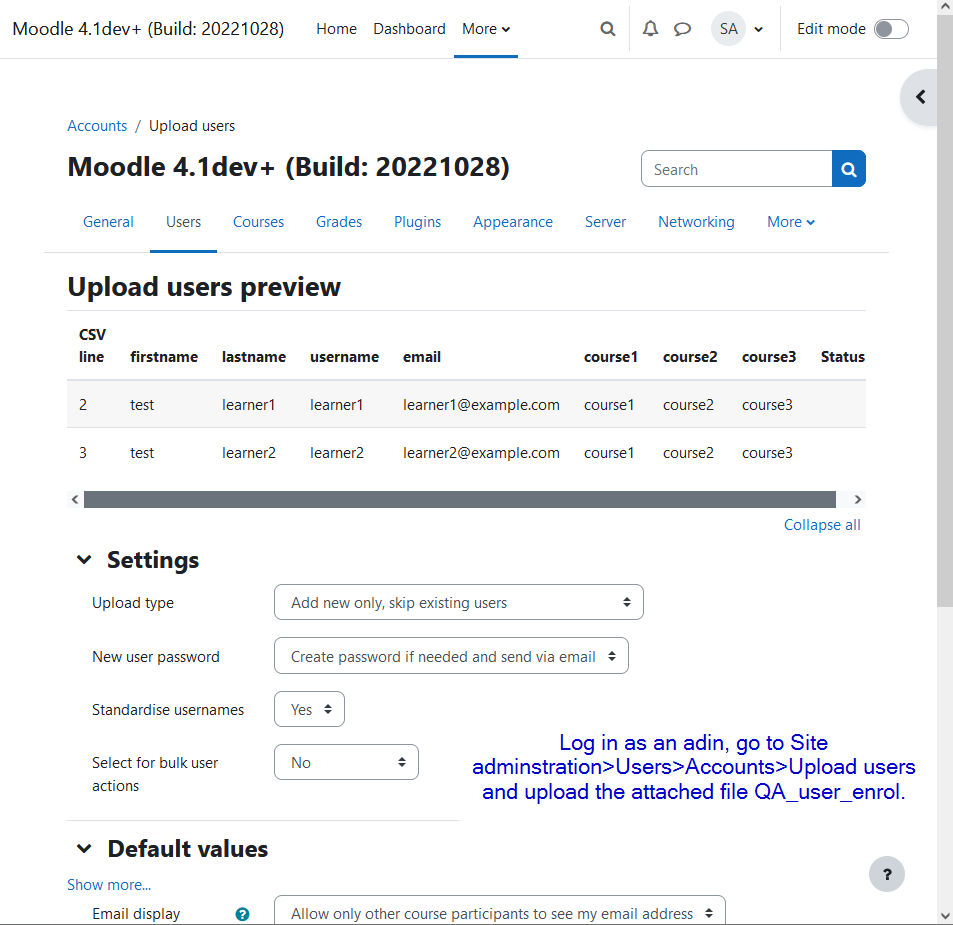
Task: Open the Upload type dropdown
Action: click(458, 602)
